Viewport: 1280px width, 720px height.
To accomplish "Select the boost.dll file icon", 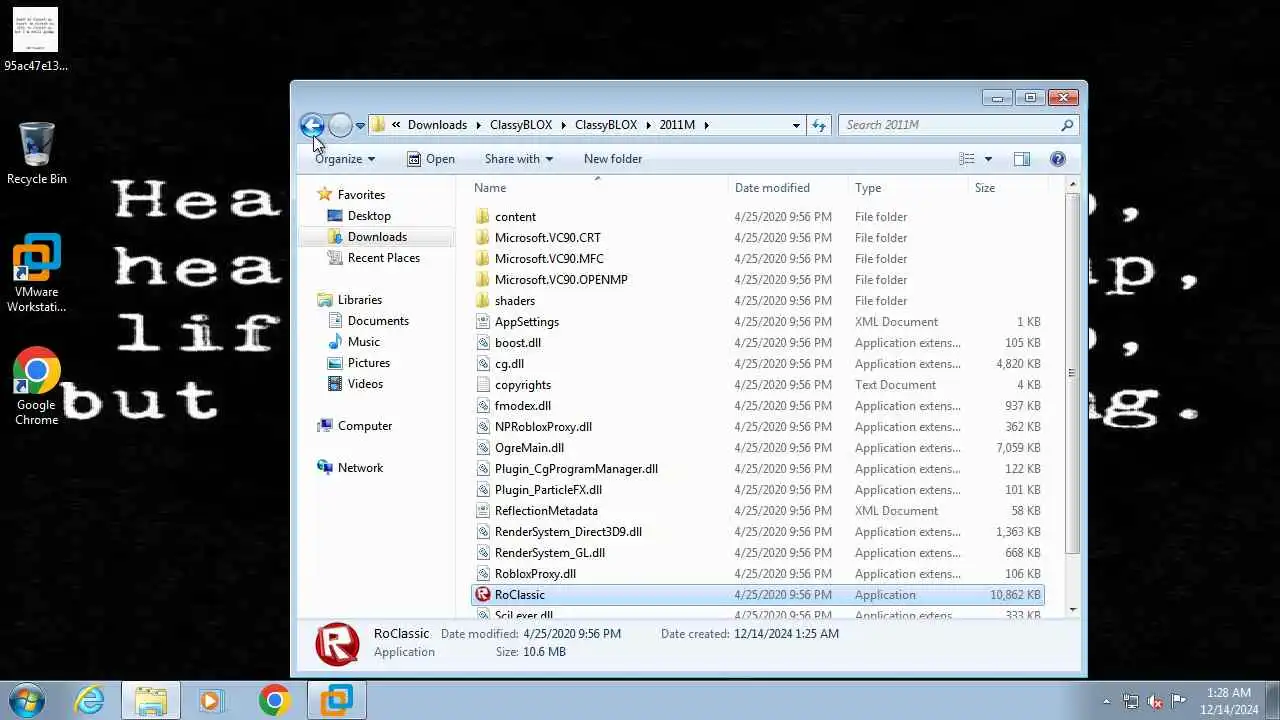I will (x=483, y=343).
